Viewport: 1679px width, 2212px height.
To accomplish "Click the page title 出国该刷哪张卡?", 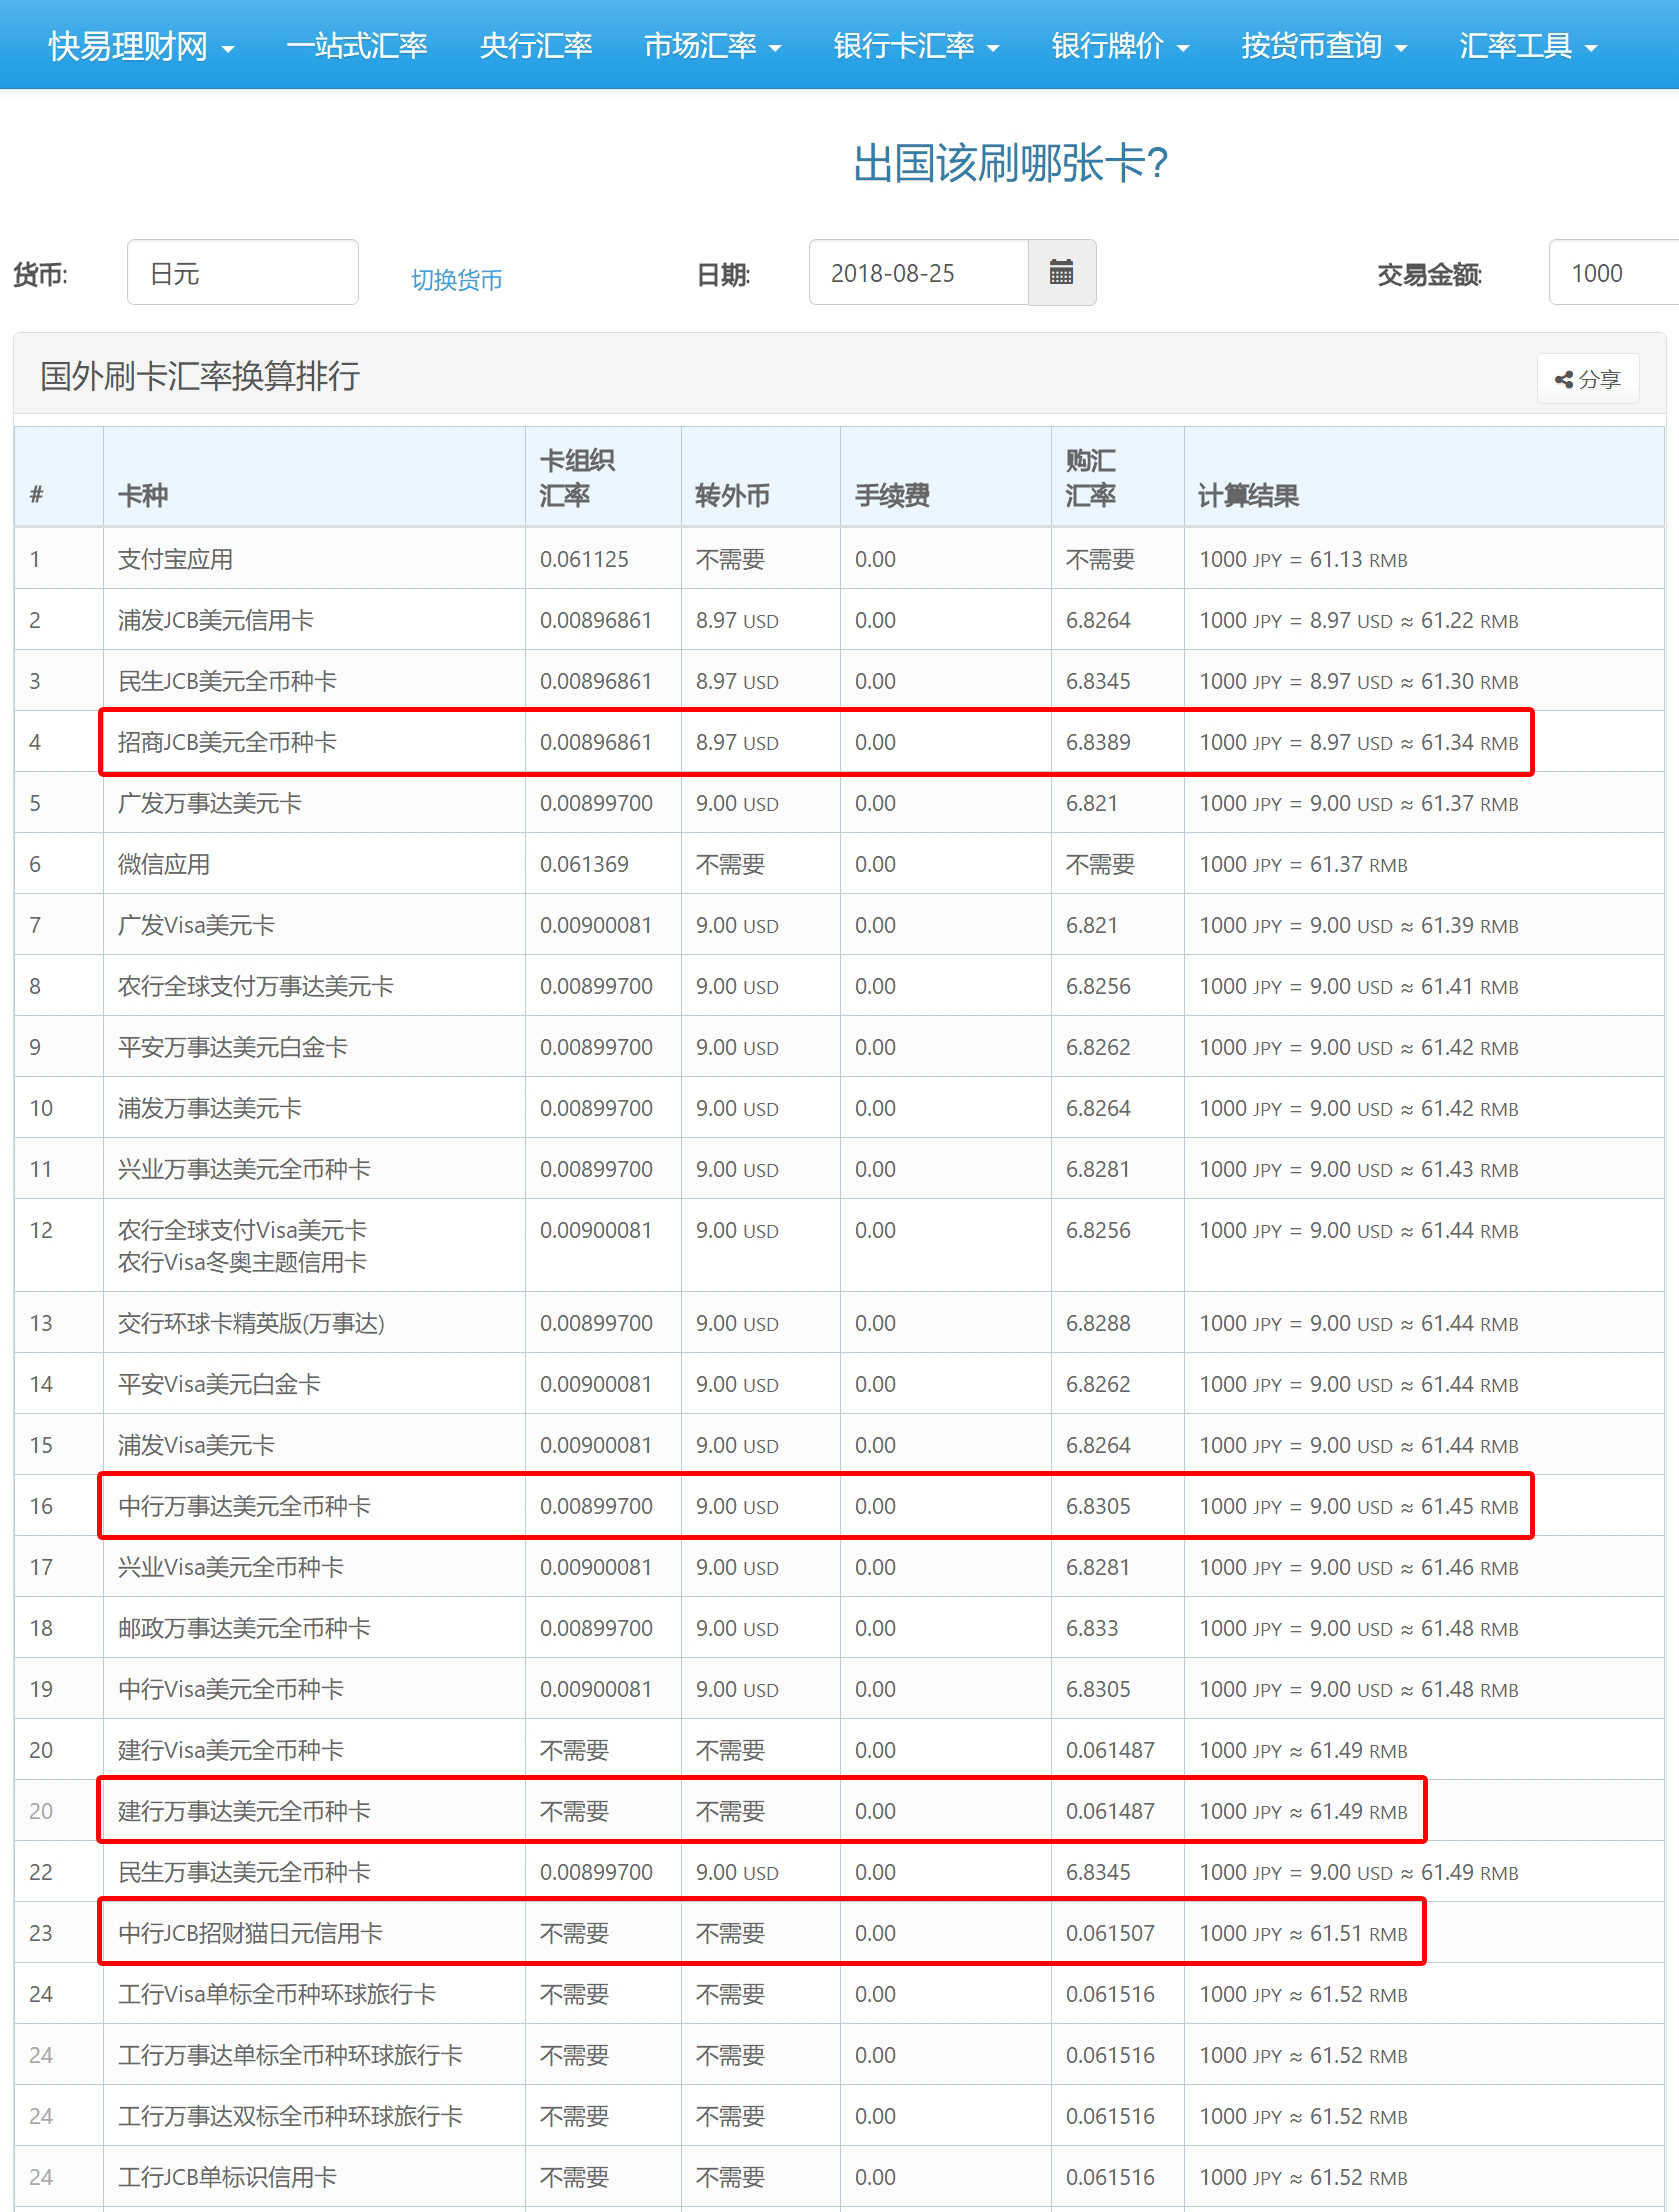I will click(1011, 163).
